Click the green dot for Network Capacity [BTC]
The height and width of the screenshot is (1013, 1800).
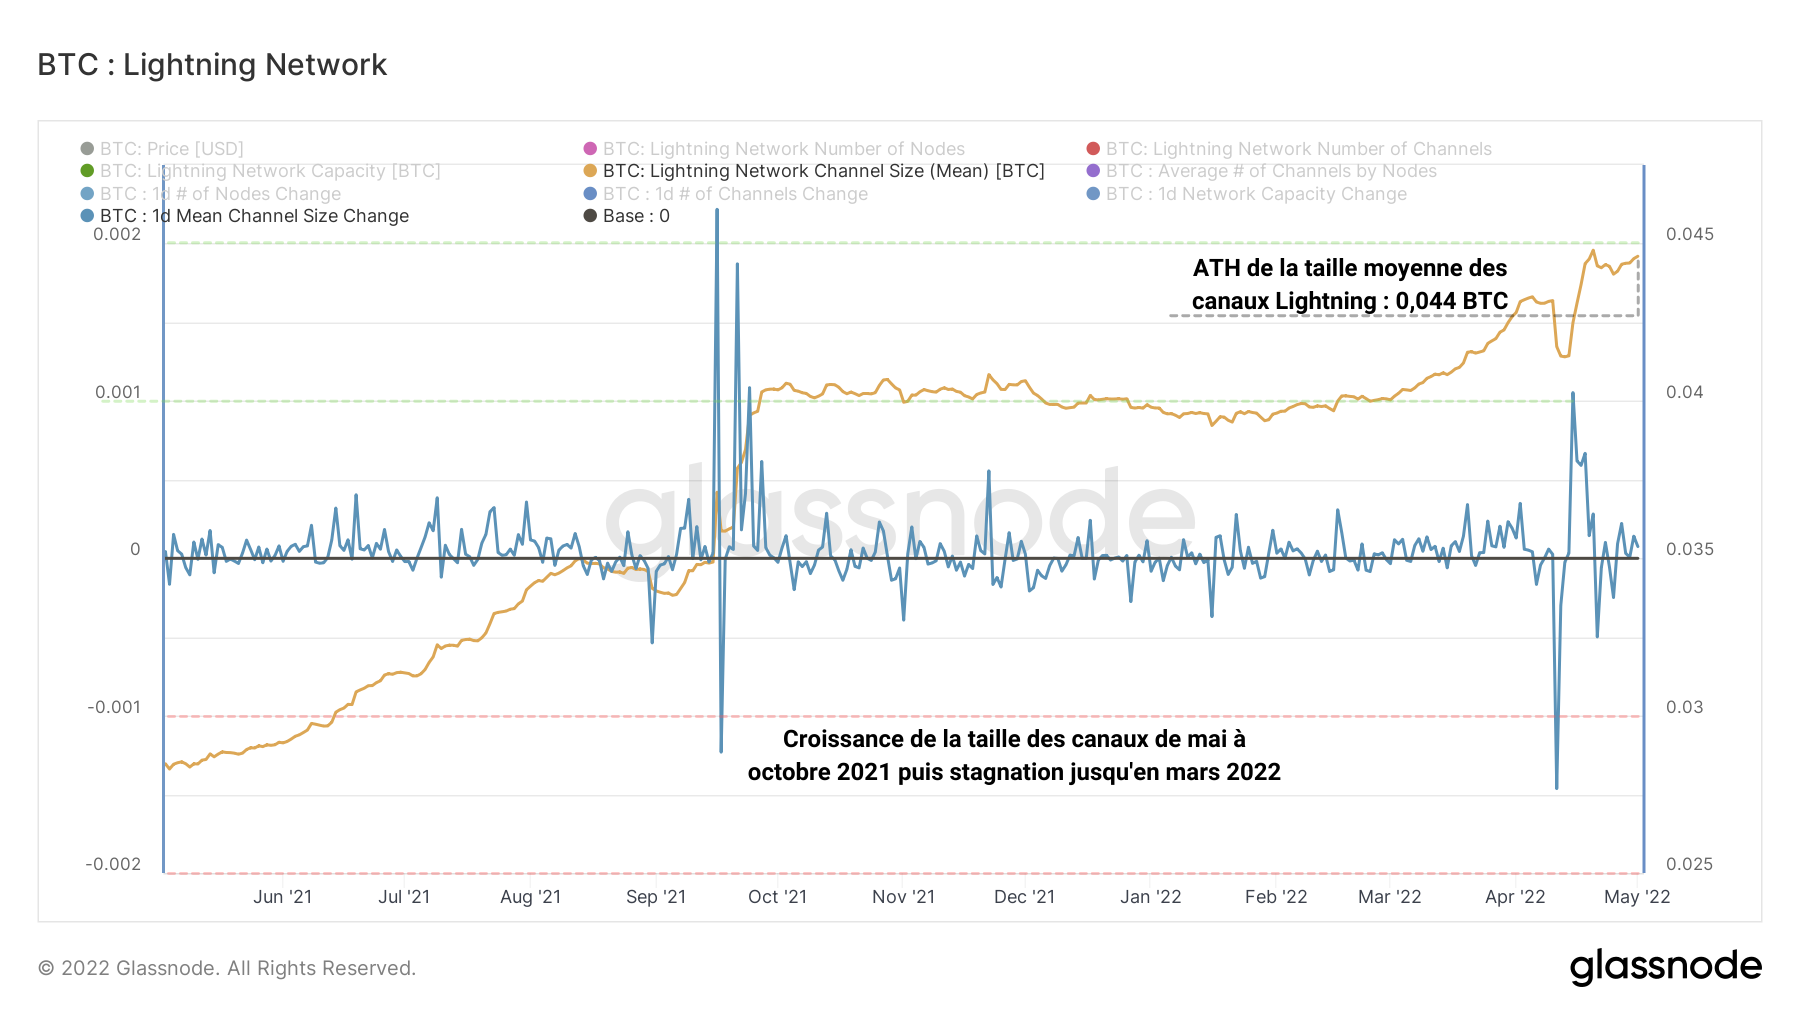(87, 171)
